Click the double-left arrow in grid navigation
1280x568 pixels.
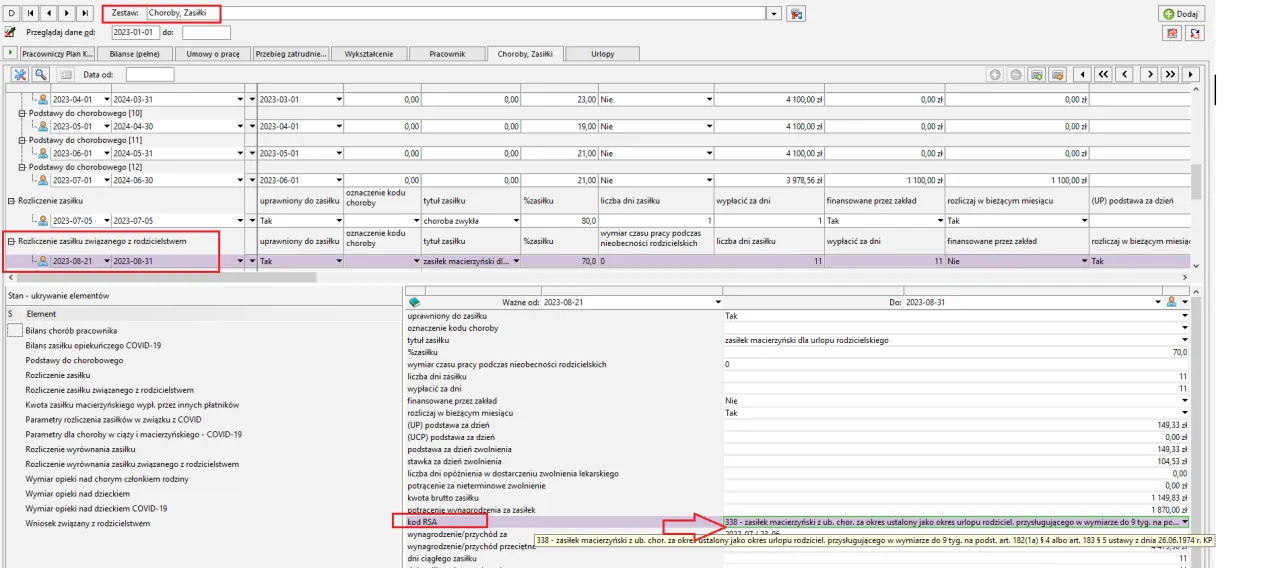point(1102,74)
